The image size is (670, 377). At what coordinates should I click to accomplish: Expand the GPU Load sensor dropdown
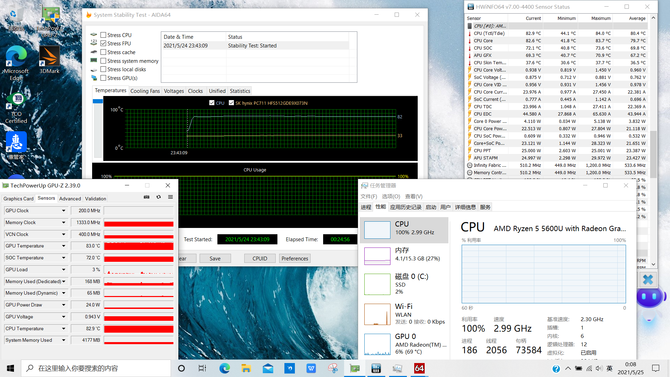click(64, 270)
